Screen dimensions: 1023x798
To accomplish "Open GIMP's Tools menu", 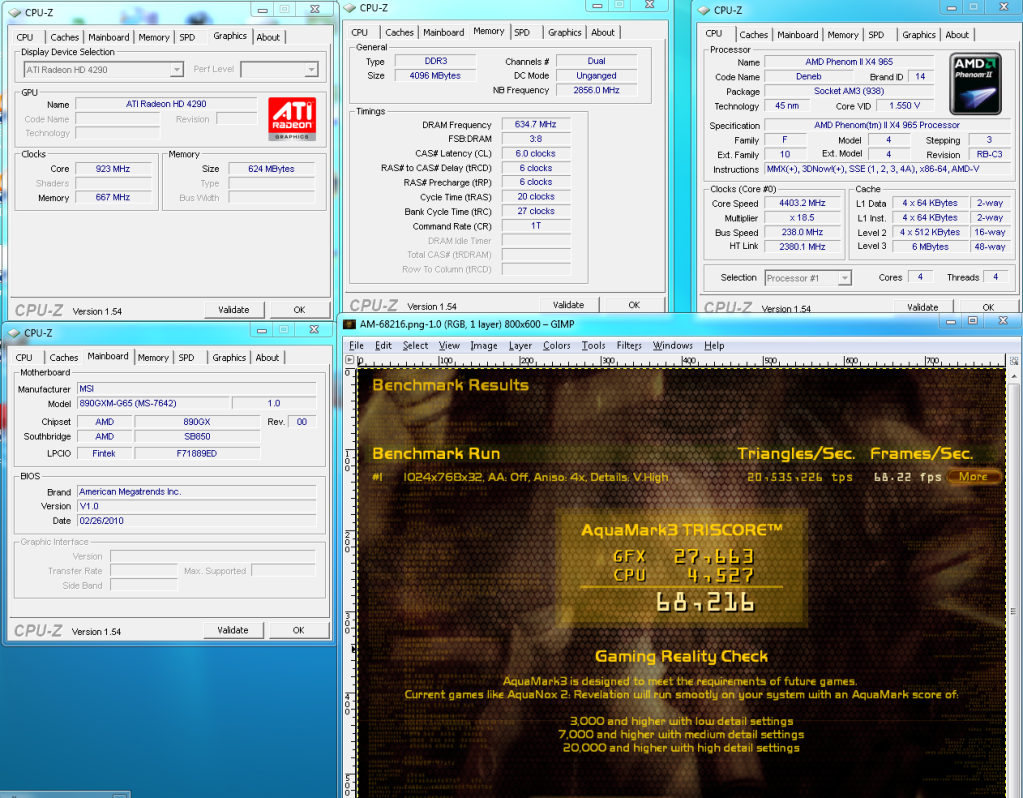I will pos(594,346).
